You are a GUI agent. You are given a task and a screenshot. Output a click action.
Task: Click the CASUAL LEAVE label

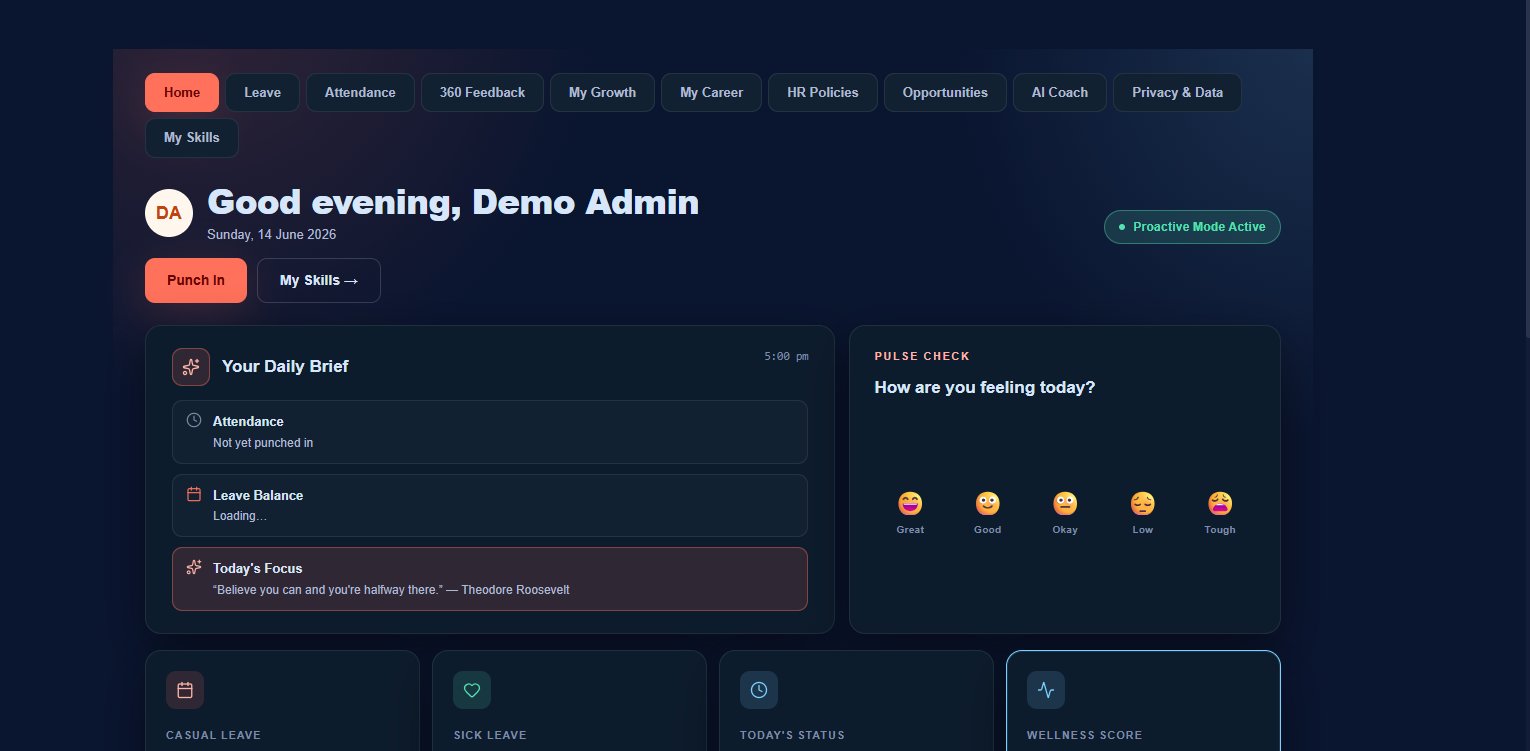coord(213,735)
